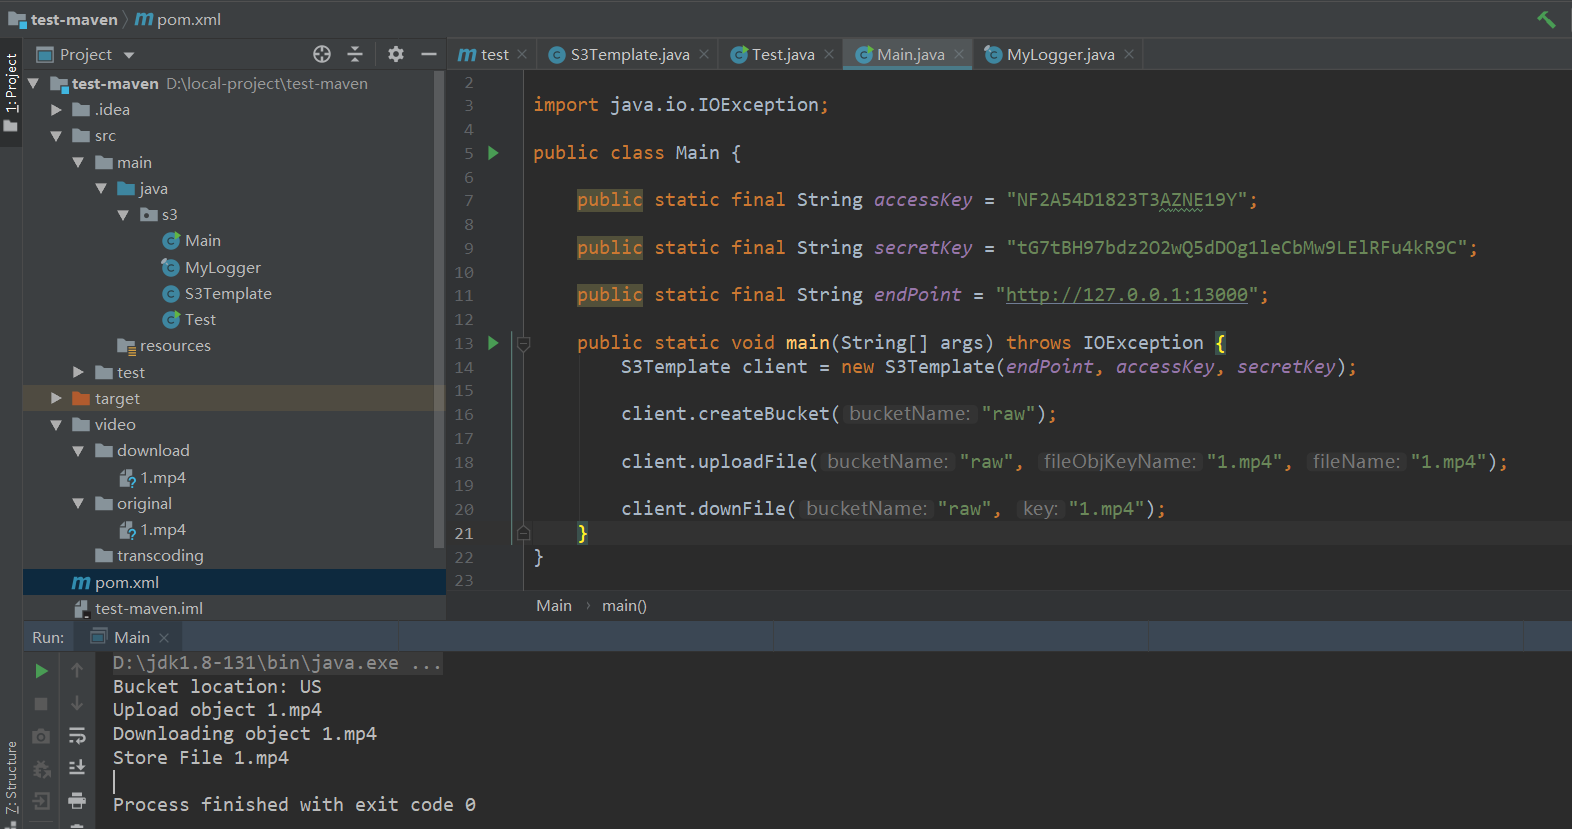This screenshot has width=1572, height=829.
Task: Collapse the src folder
Action: [56, 136]
